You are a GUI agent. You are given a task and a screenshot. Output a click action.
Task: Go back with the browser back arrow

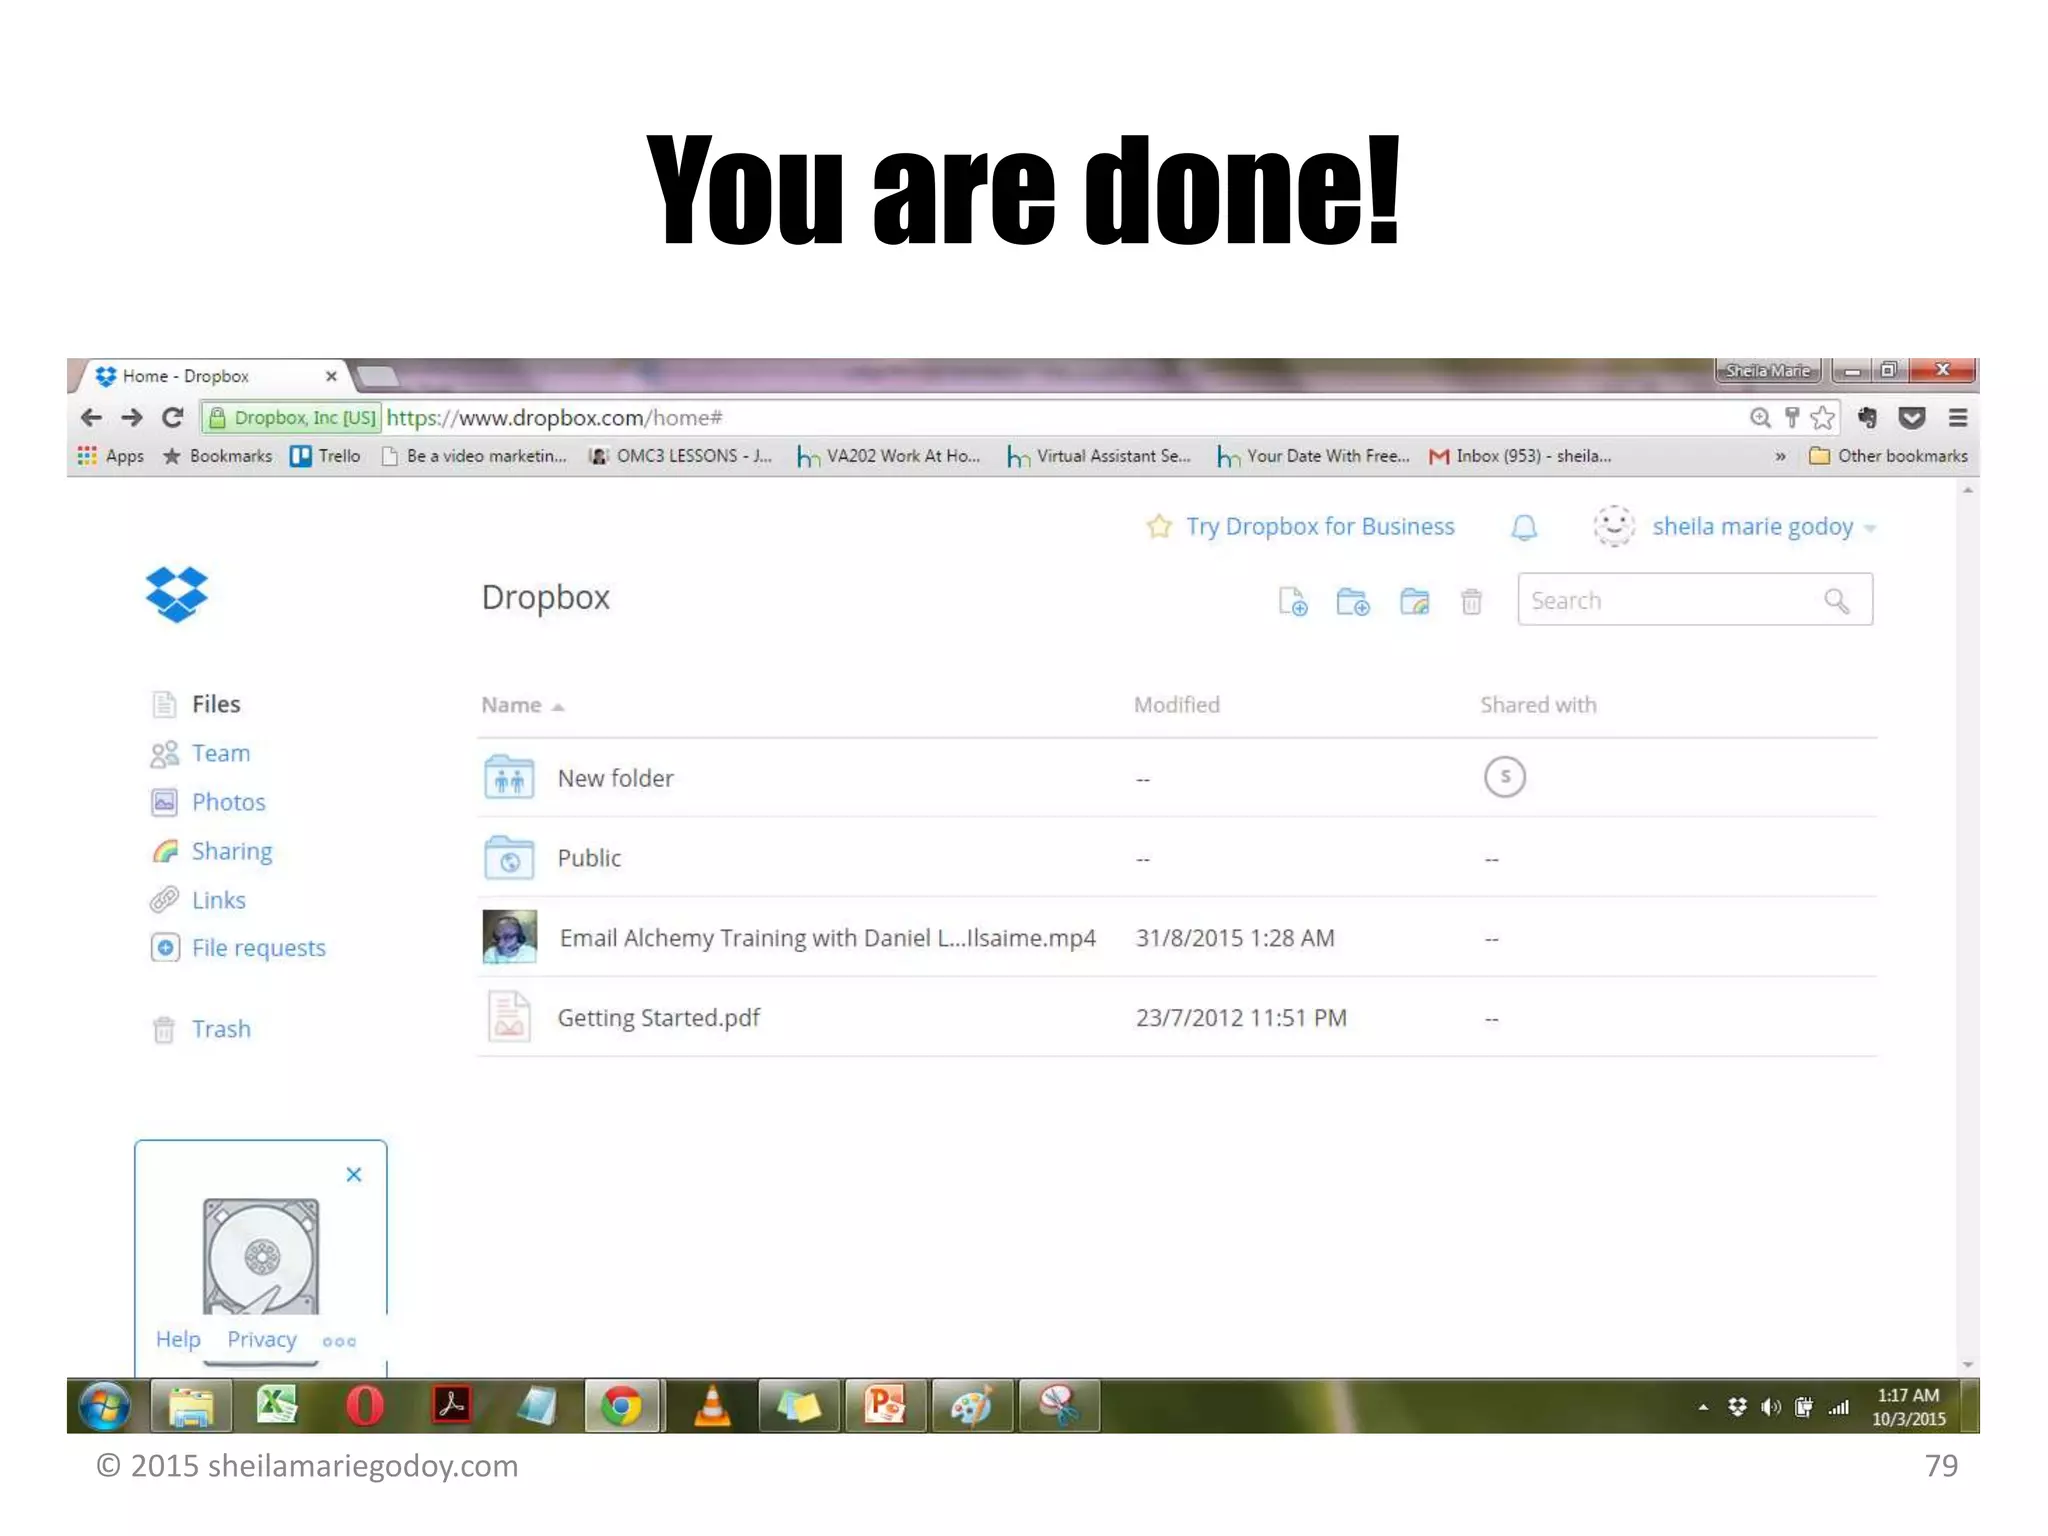[91, 417]
